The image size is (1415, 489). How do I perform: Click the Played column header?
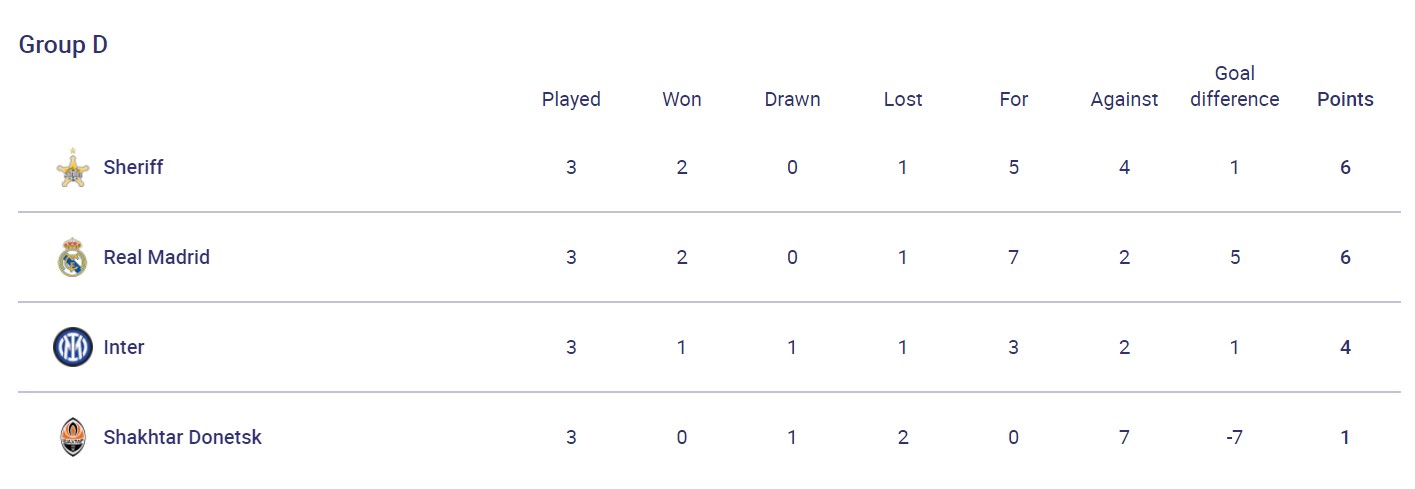(x=571, y=100)
